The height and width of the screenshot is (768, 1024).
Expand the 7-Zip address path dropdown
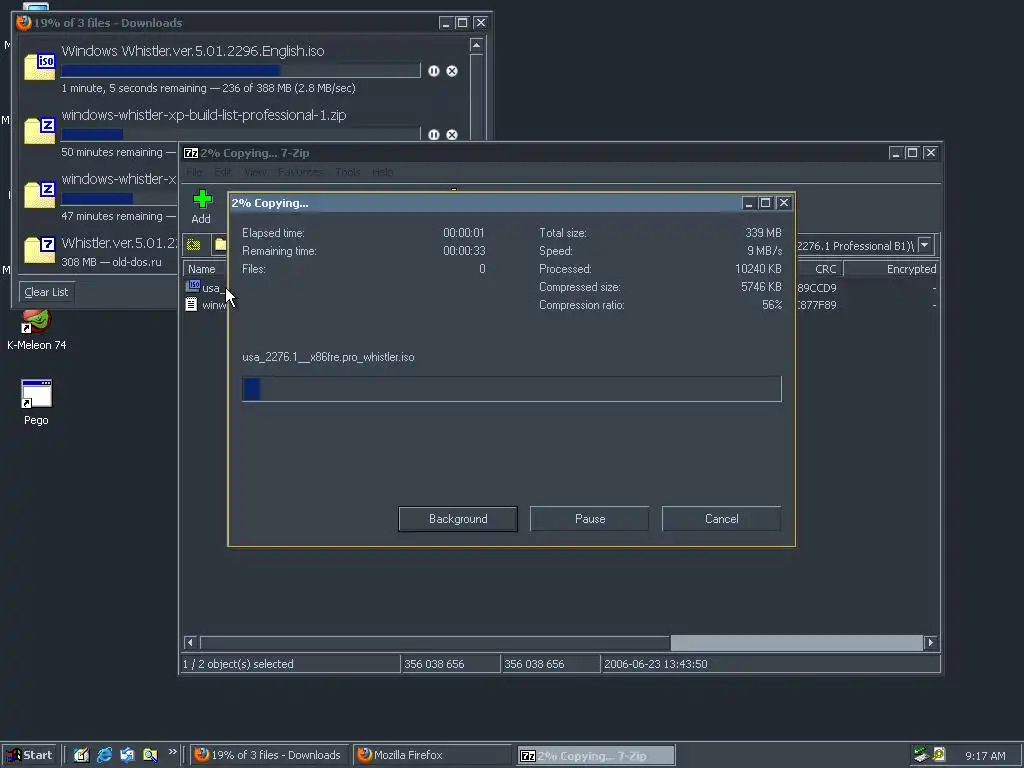(925, 246)
